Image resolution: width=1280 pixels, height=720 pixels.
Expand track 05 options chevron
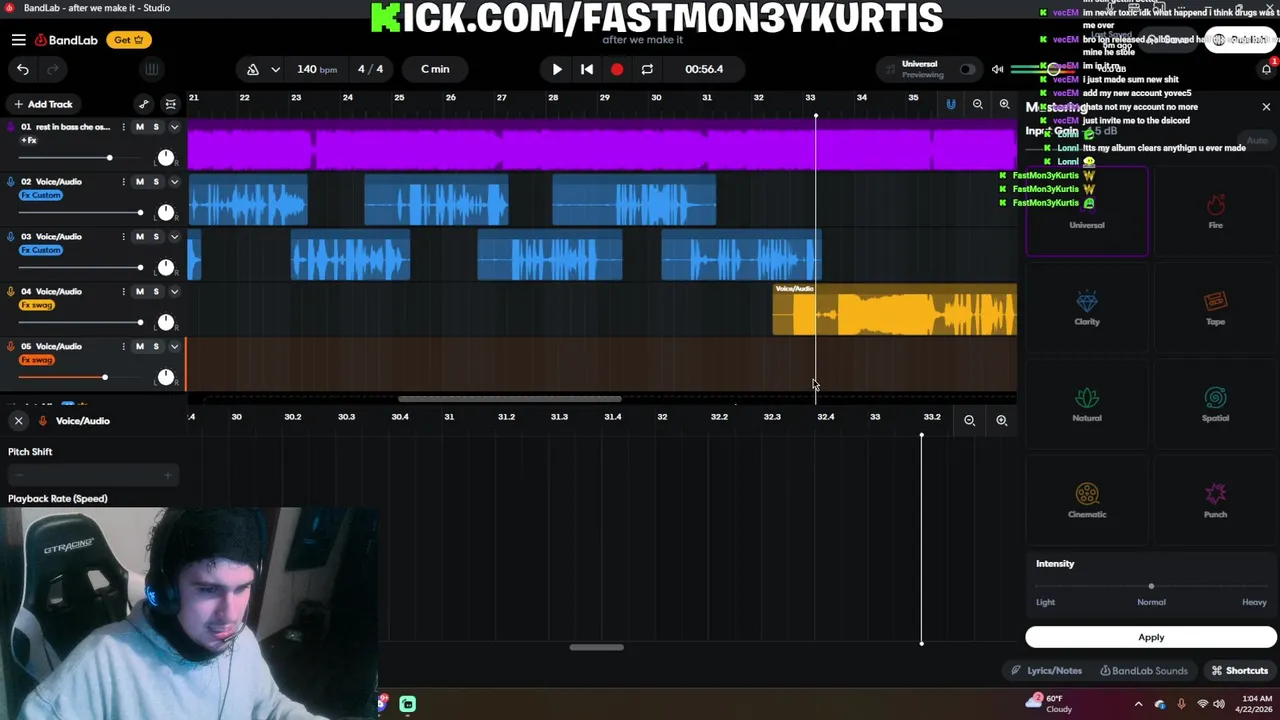174,346
